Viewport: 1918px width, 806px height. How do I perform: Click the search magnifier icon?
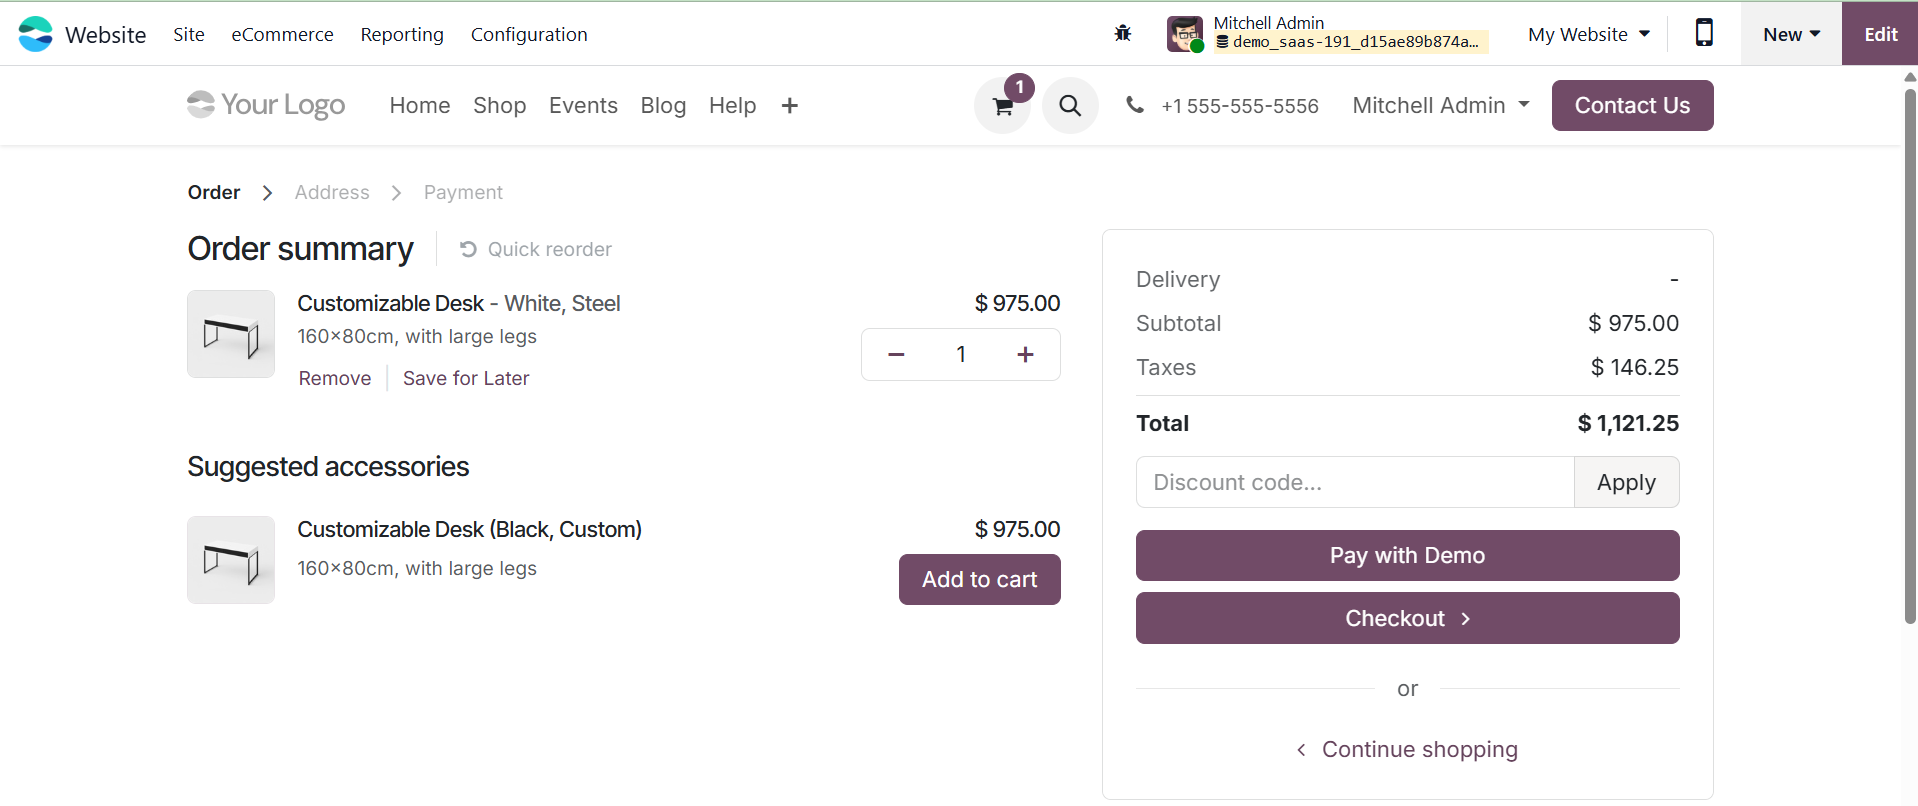point(1070,106)
